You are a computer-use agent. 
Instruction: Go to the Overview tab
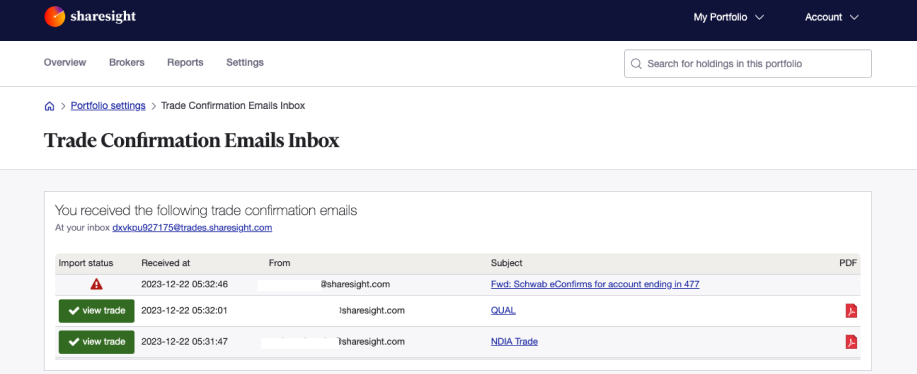click(x=65, y=63)
